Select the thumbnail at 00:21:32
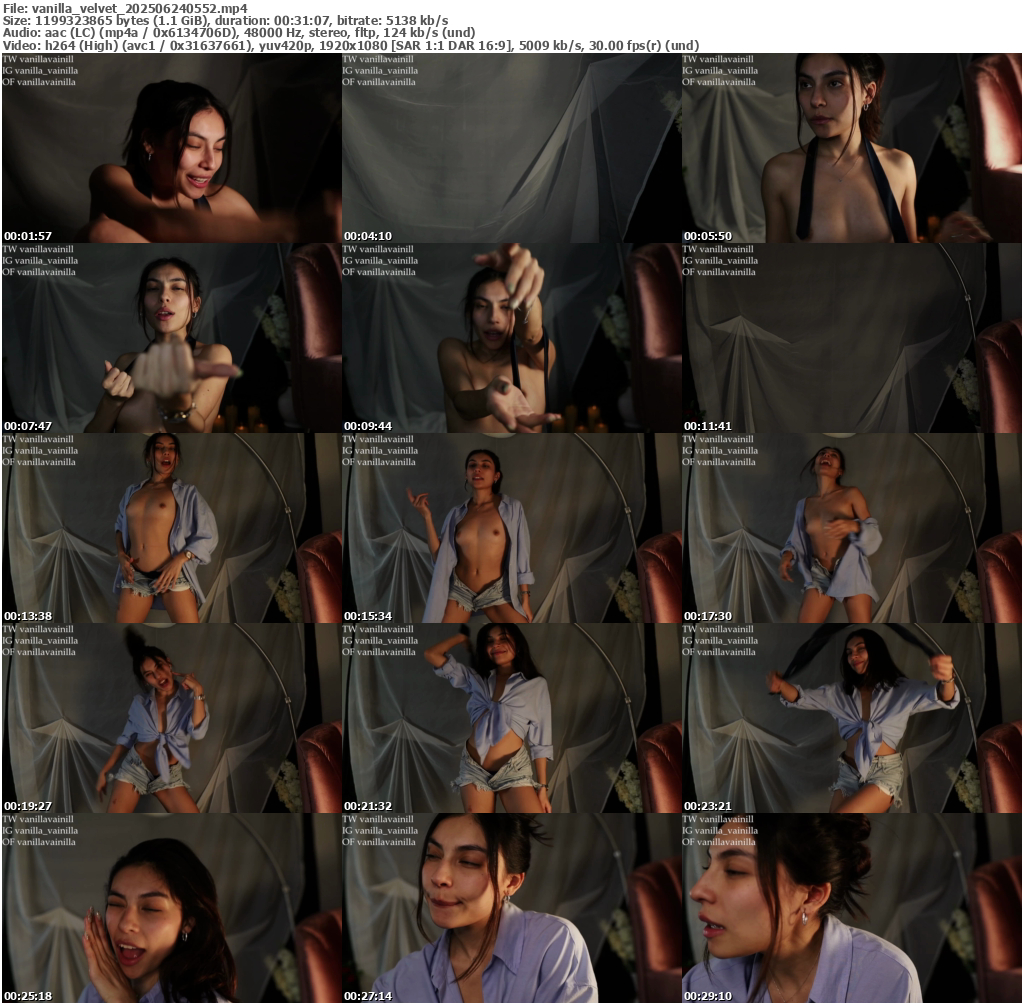Viewport: 1024px width, 1003px height. [511, 718]
